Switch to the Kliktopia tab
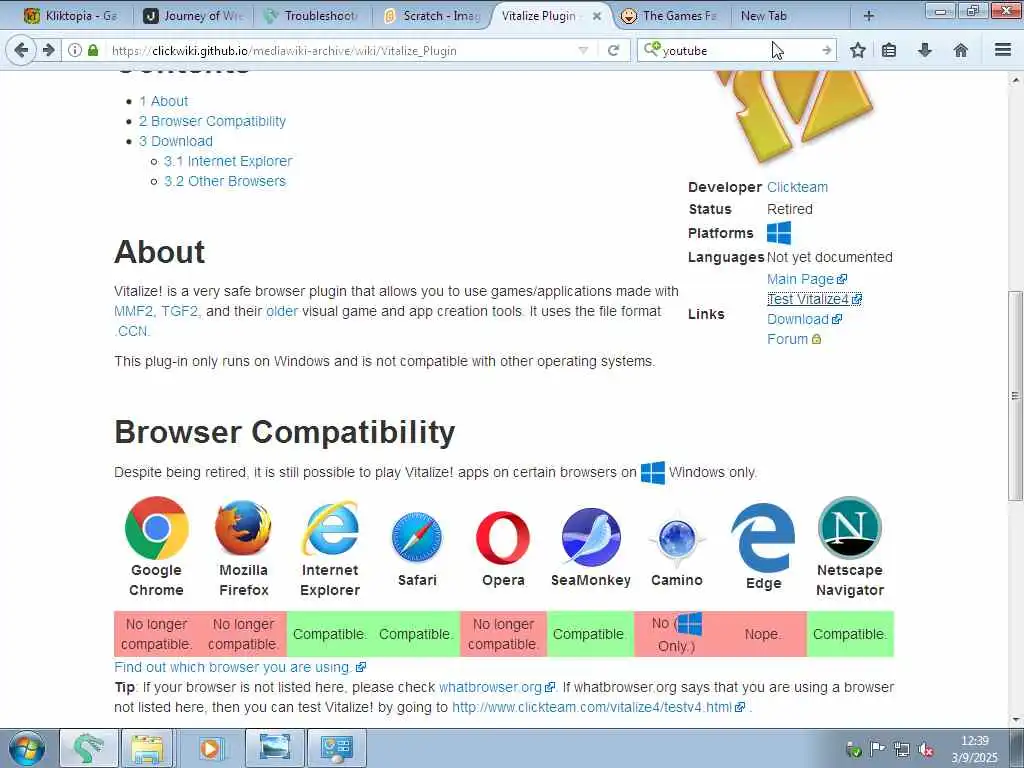Image resolution: width=1024 pixels, height=768 pixels. pos(71,16)
